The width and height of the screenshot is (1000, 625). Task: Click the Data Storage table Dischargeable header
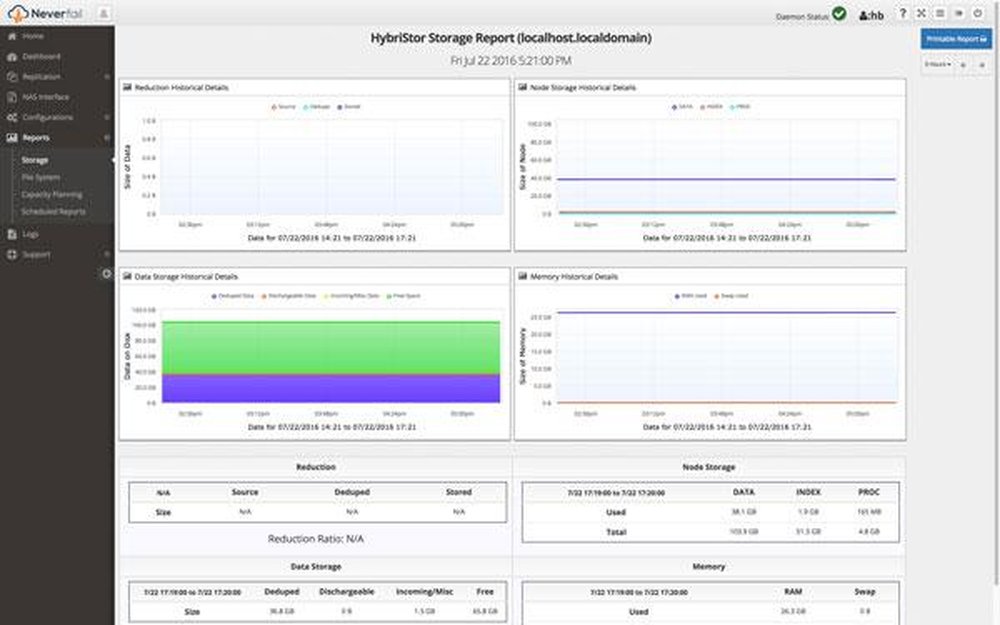(346, 592)
